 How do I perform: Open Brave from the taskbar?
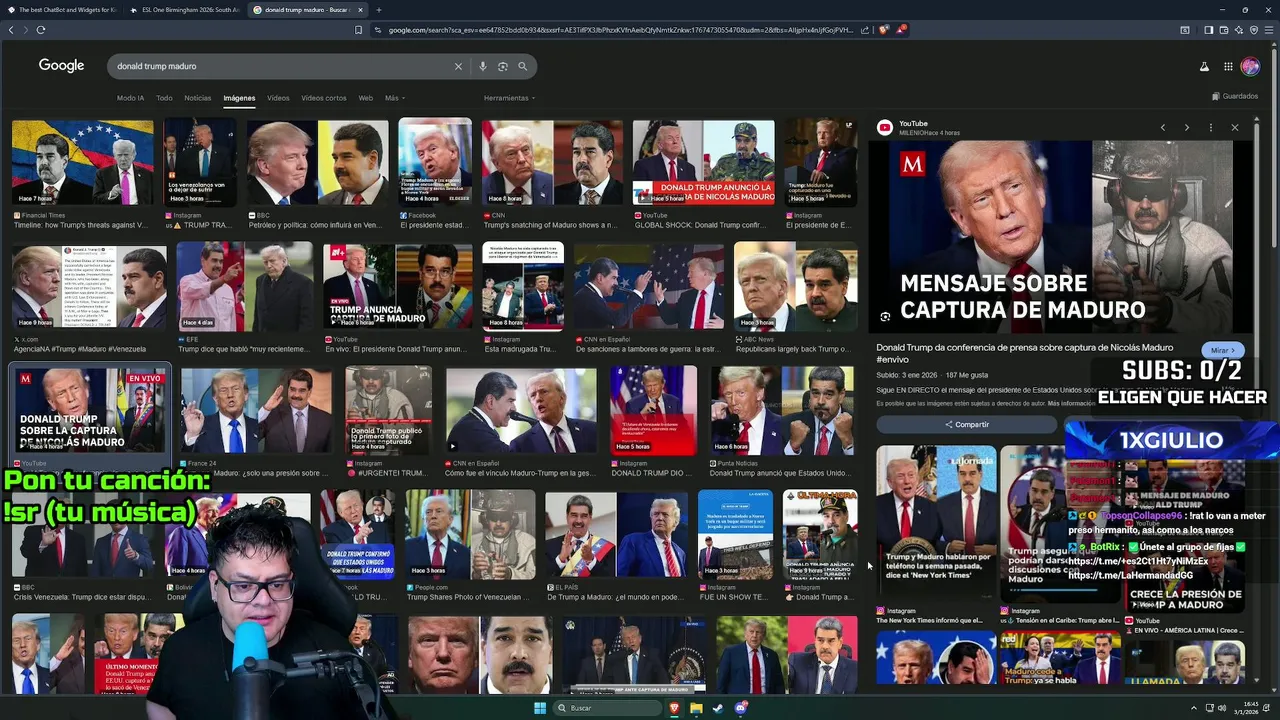674,708
